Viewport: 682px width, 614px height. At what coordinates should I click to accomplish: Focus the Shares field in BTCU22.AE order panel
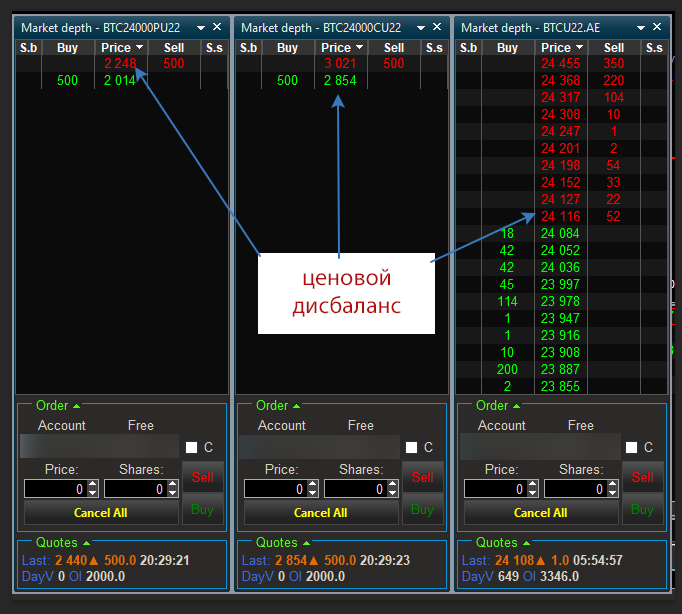pyautogui.click(x=576, y=489)
